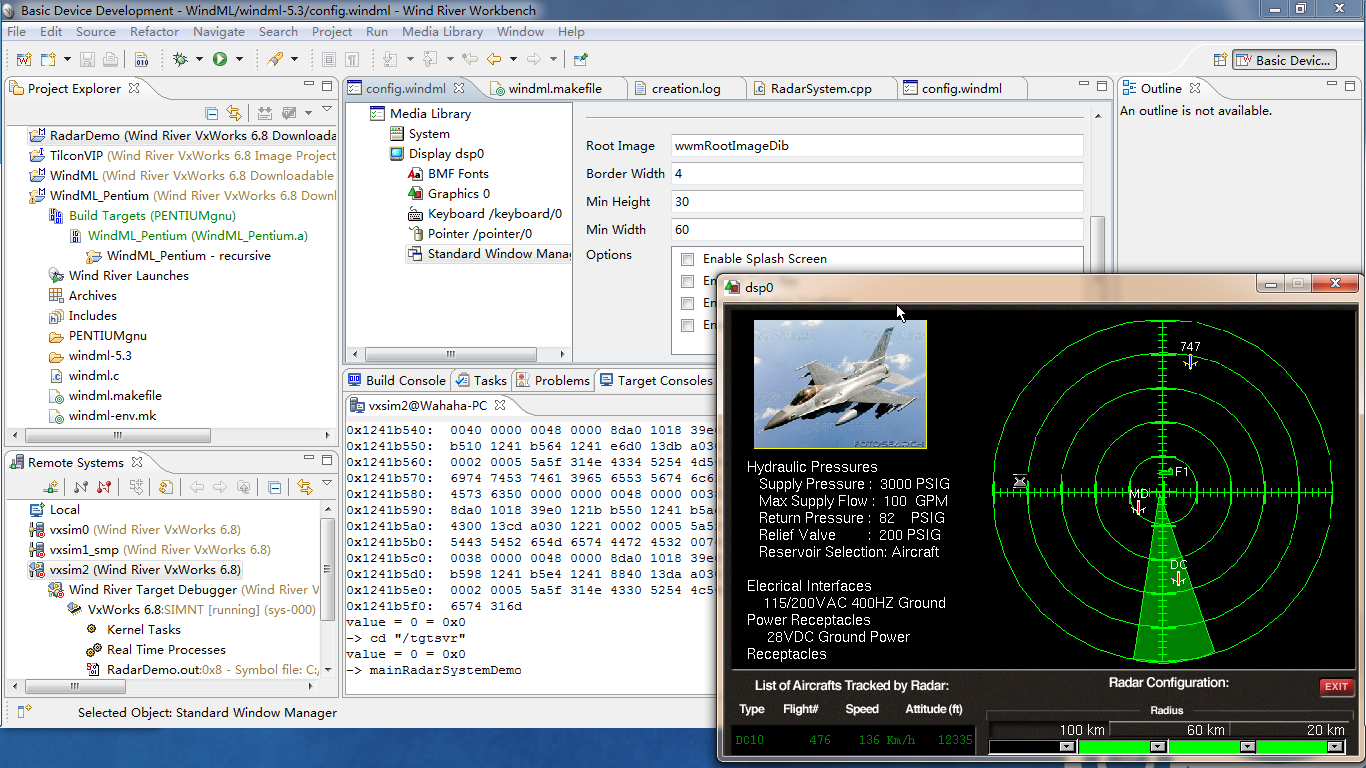Click the Back arrow navigation icon
Screen dimensions: 1366x768
tap(494, 59)
